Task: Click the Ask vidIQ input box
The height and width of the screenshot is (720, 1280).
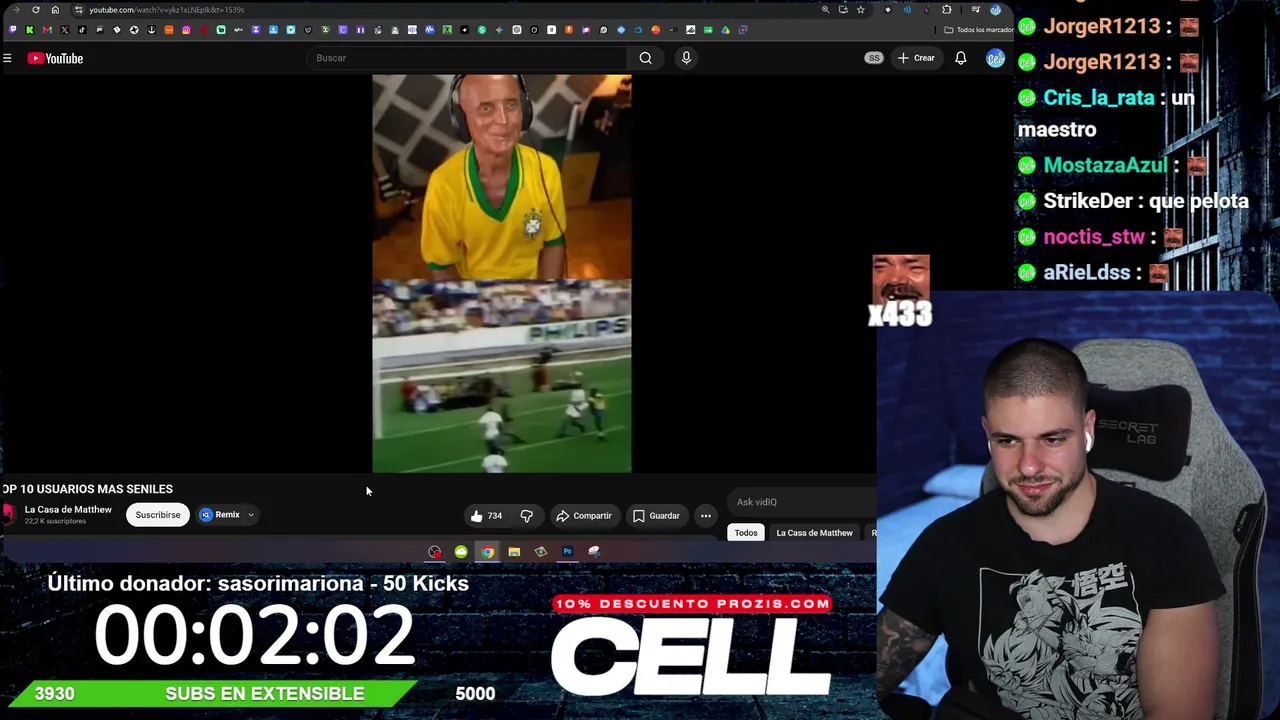Action: coord(800,502)
